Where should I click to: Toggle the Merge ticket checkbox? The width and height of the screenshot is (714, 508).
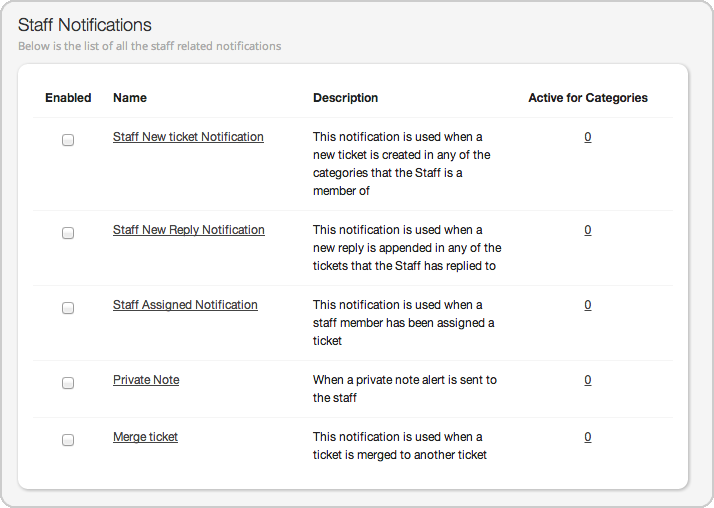68,440
